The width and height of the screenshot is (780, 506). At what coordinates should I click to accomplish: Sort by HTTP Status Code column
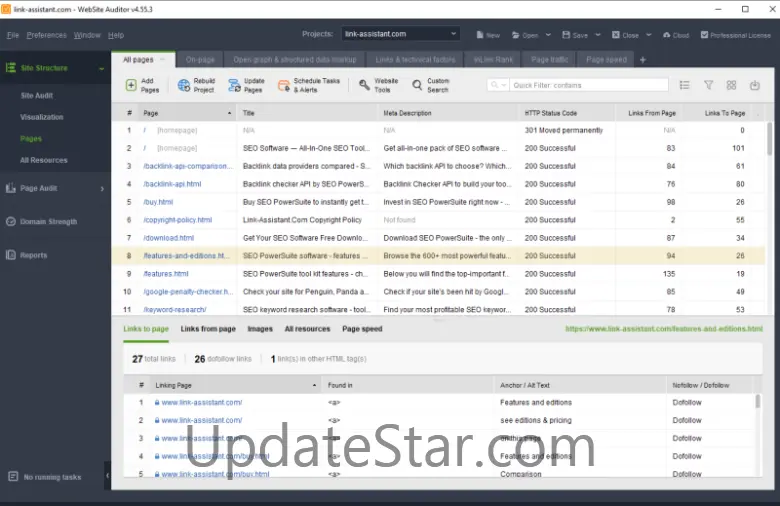tap(566, 113)
